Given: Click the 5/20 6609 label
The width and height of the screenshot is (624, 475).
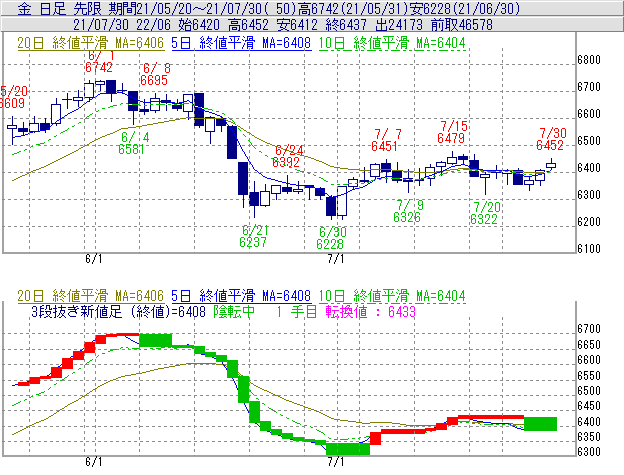Looking at the screenshot, I should (13, 97).
